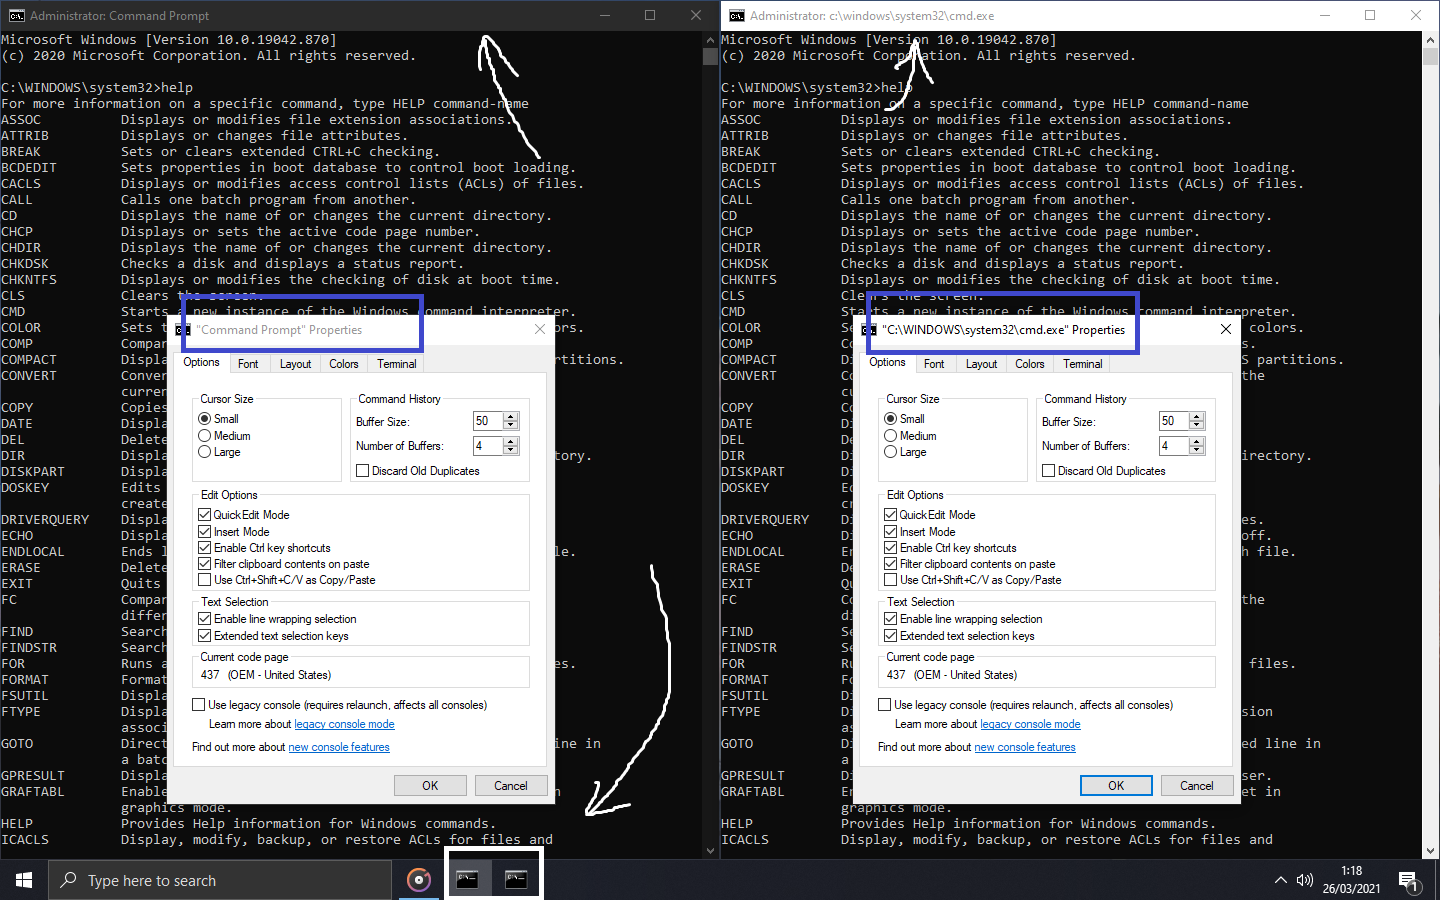Click the left Properties dialog title icon
This screenshot has width=1440, height=900.
(x=183, y=329)
